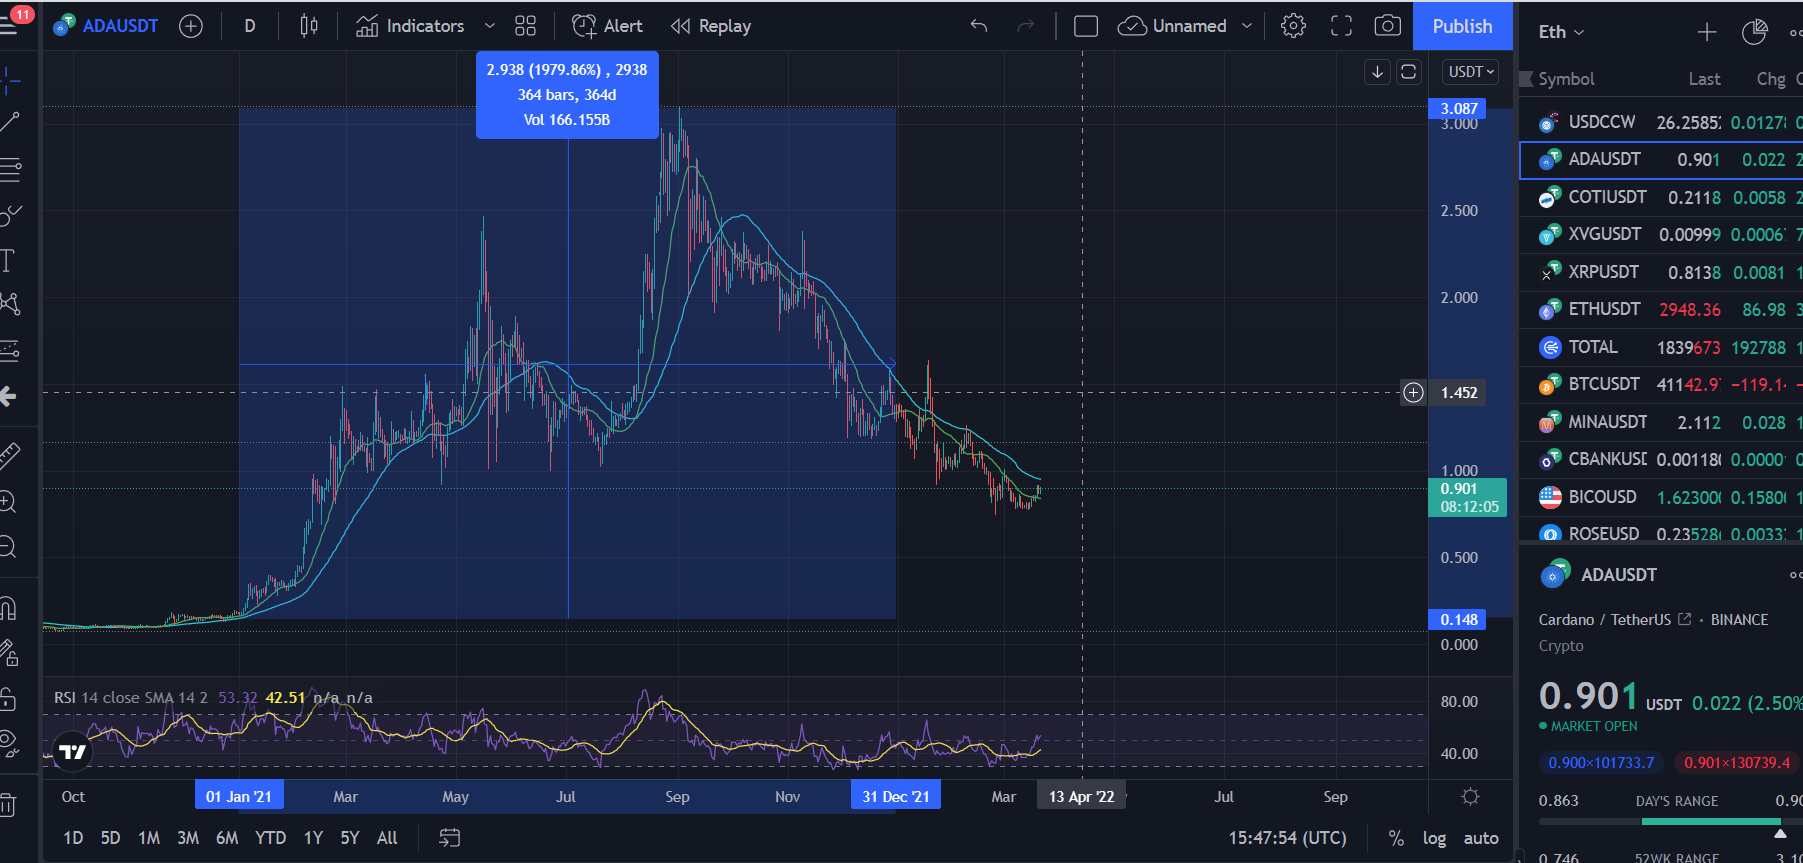Remove drawings with the trash icon

(x=8, y=804)
